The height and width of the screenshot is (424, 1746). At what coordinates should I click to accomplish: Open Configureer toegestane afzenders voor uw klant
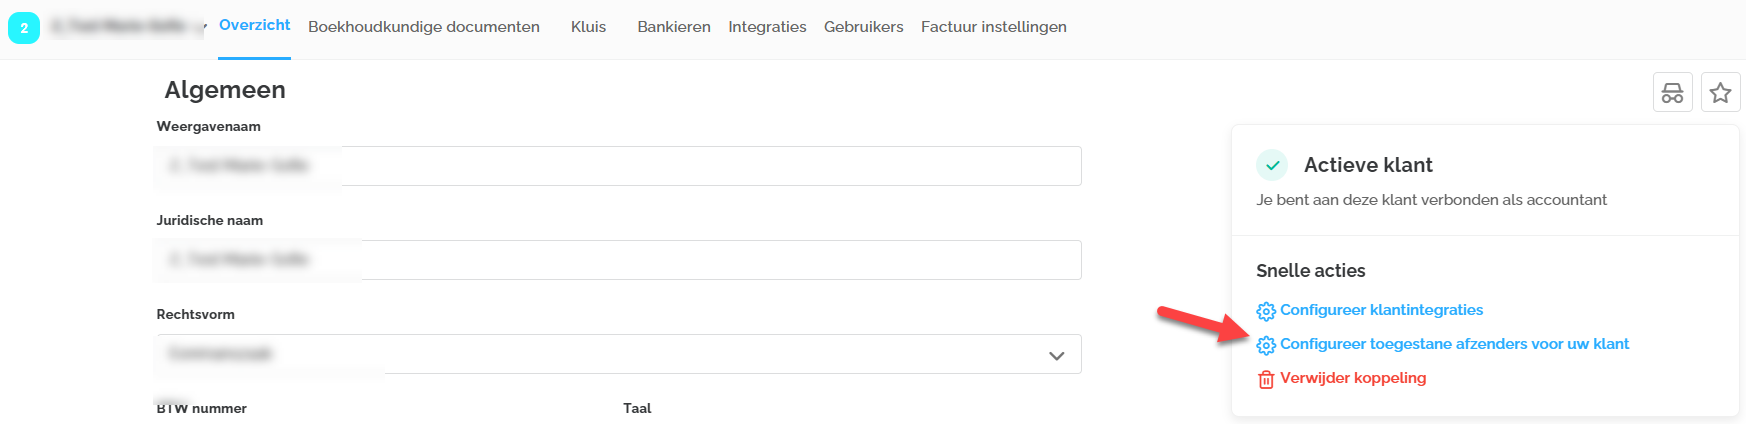pyautogui.click(x=1454, y=344)
